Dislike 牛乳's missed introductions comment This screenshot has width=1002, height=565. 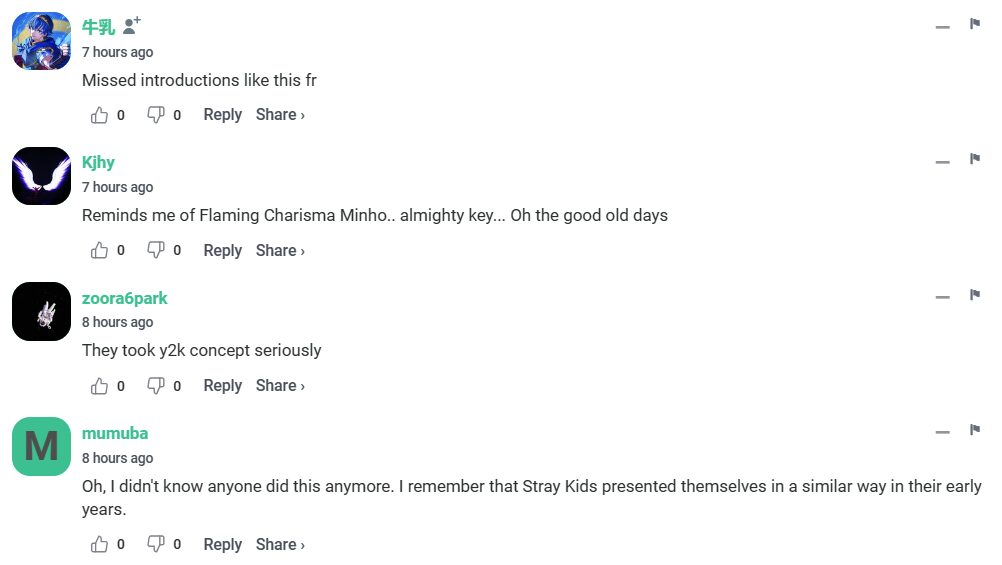coord(156,115)
